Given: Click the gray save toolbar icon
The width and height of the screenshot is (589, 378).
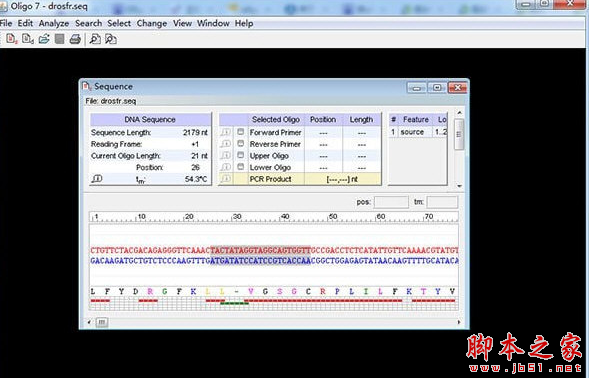Looking at the screenshot, I should (59, 39).
